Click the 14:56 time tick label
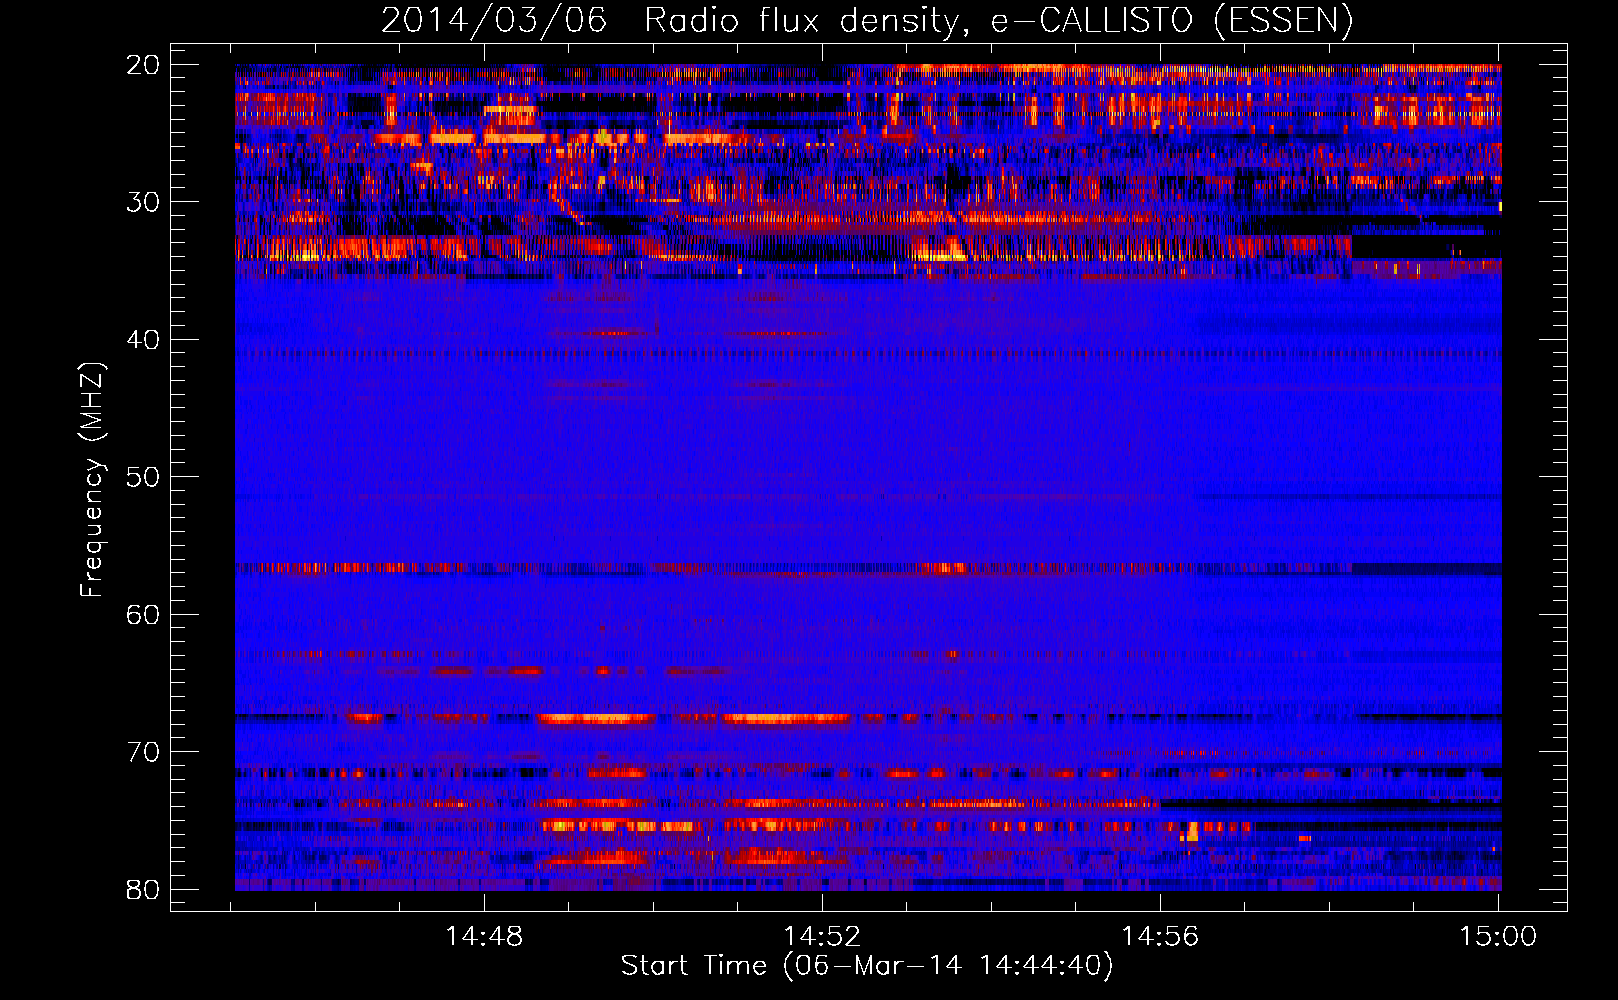 point(1160,937)
